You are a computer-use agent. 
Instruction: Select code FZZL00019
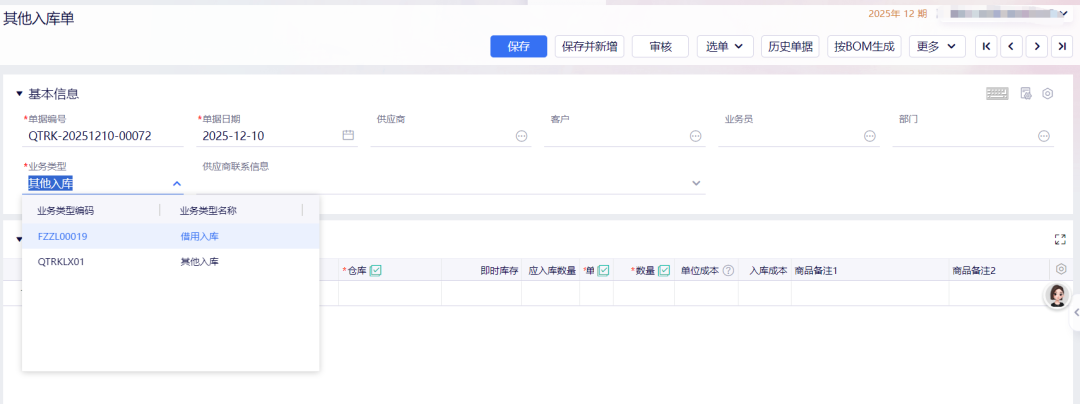tap(62, 236)
